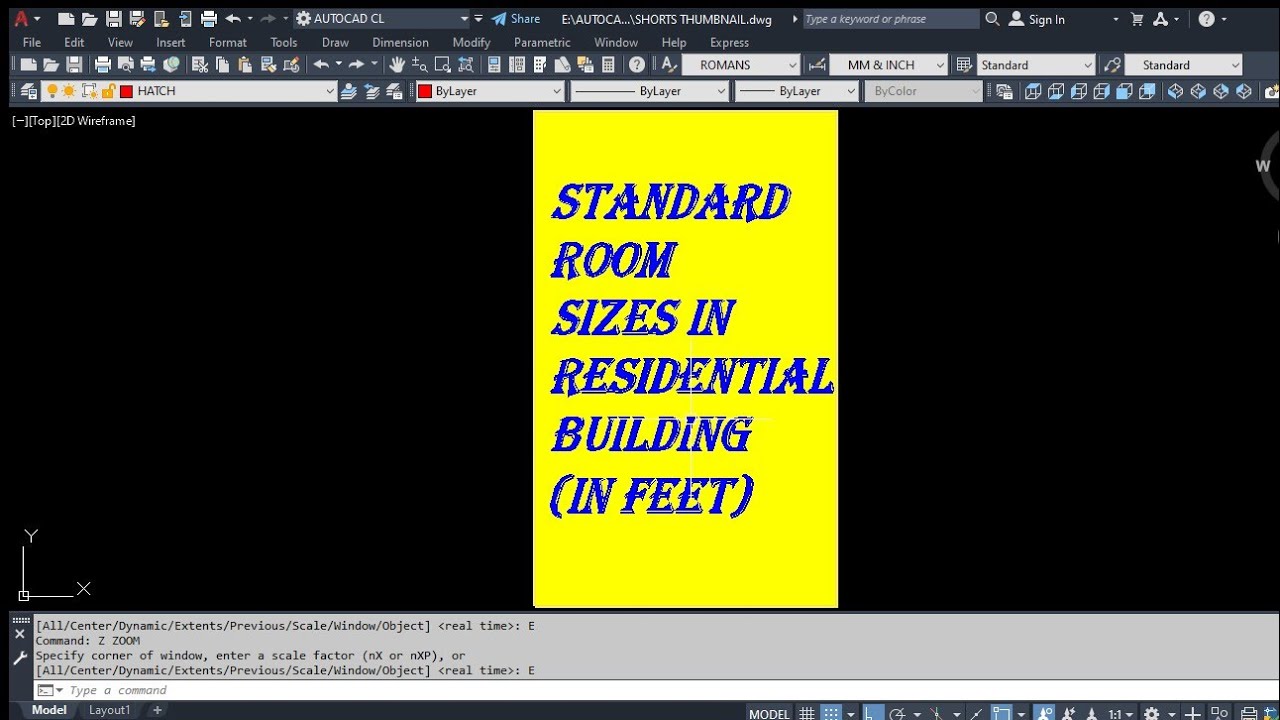Open the Format menu
Viewport: 1280px width, 720px height.
tap(228, 42)
